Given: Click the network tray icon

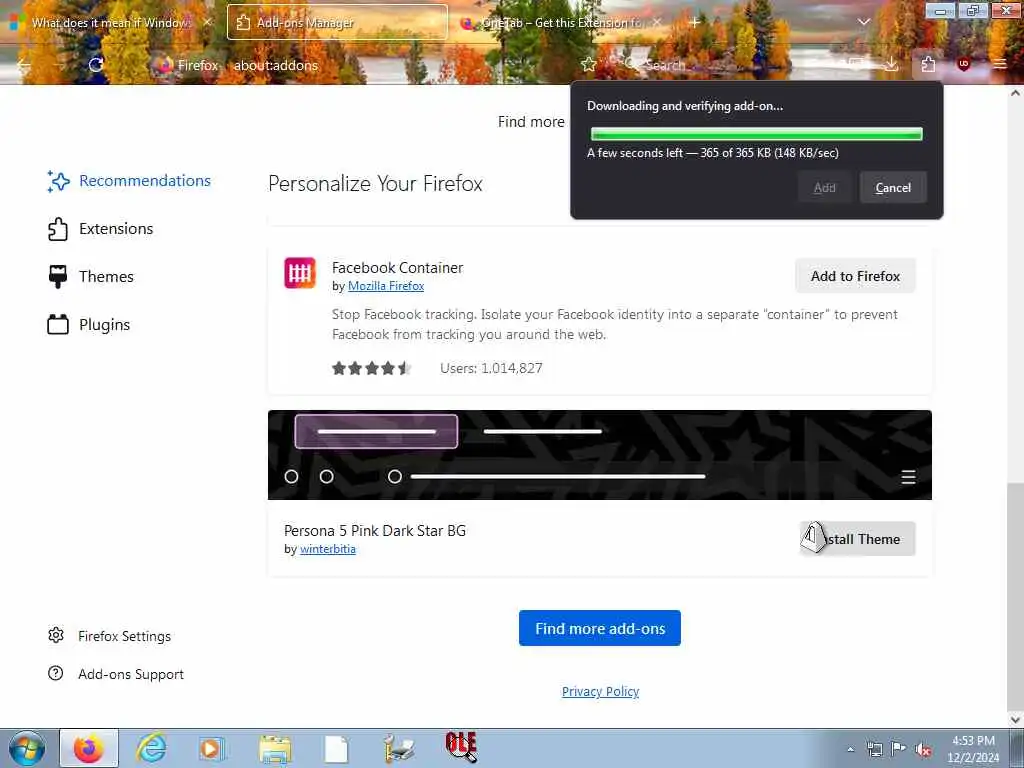Looking at the screenshot, I should pyautogui.click(x=874, y=749).
